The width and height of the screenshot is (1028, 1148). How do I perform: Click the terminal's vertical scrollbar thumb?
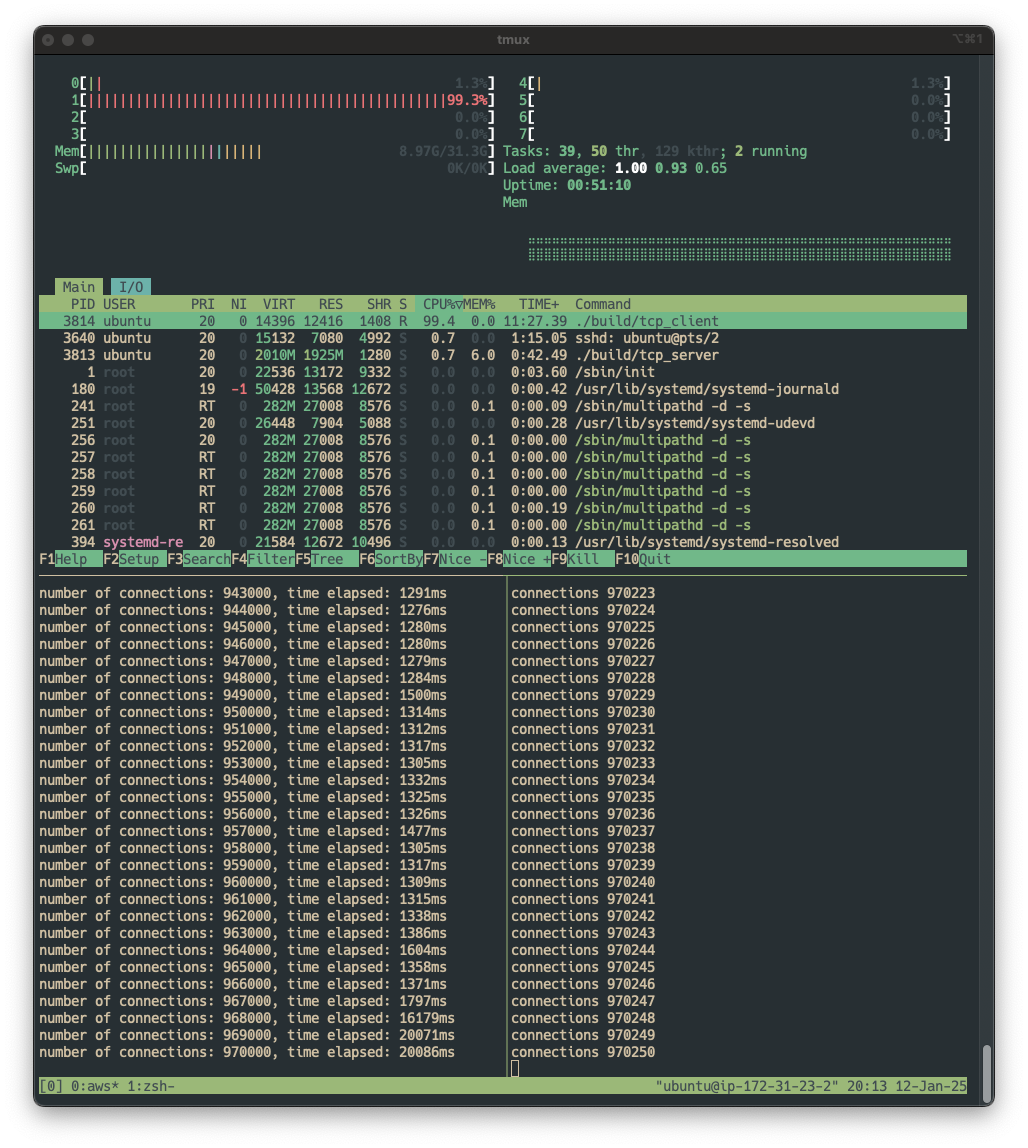(x=987, y=1072)
